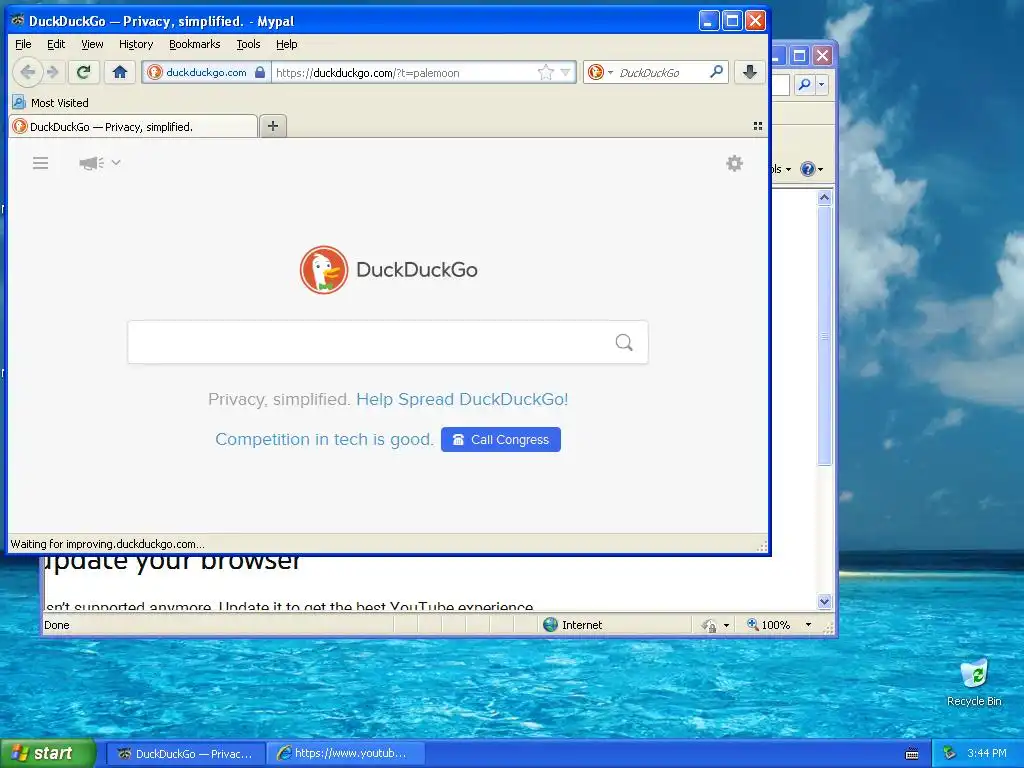Select the DuckDuckGo — Privacy, simplified tab
Viewport: 1024px width, 768px height.
pyautogui.click(x=133, y=127)
